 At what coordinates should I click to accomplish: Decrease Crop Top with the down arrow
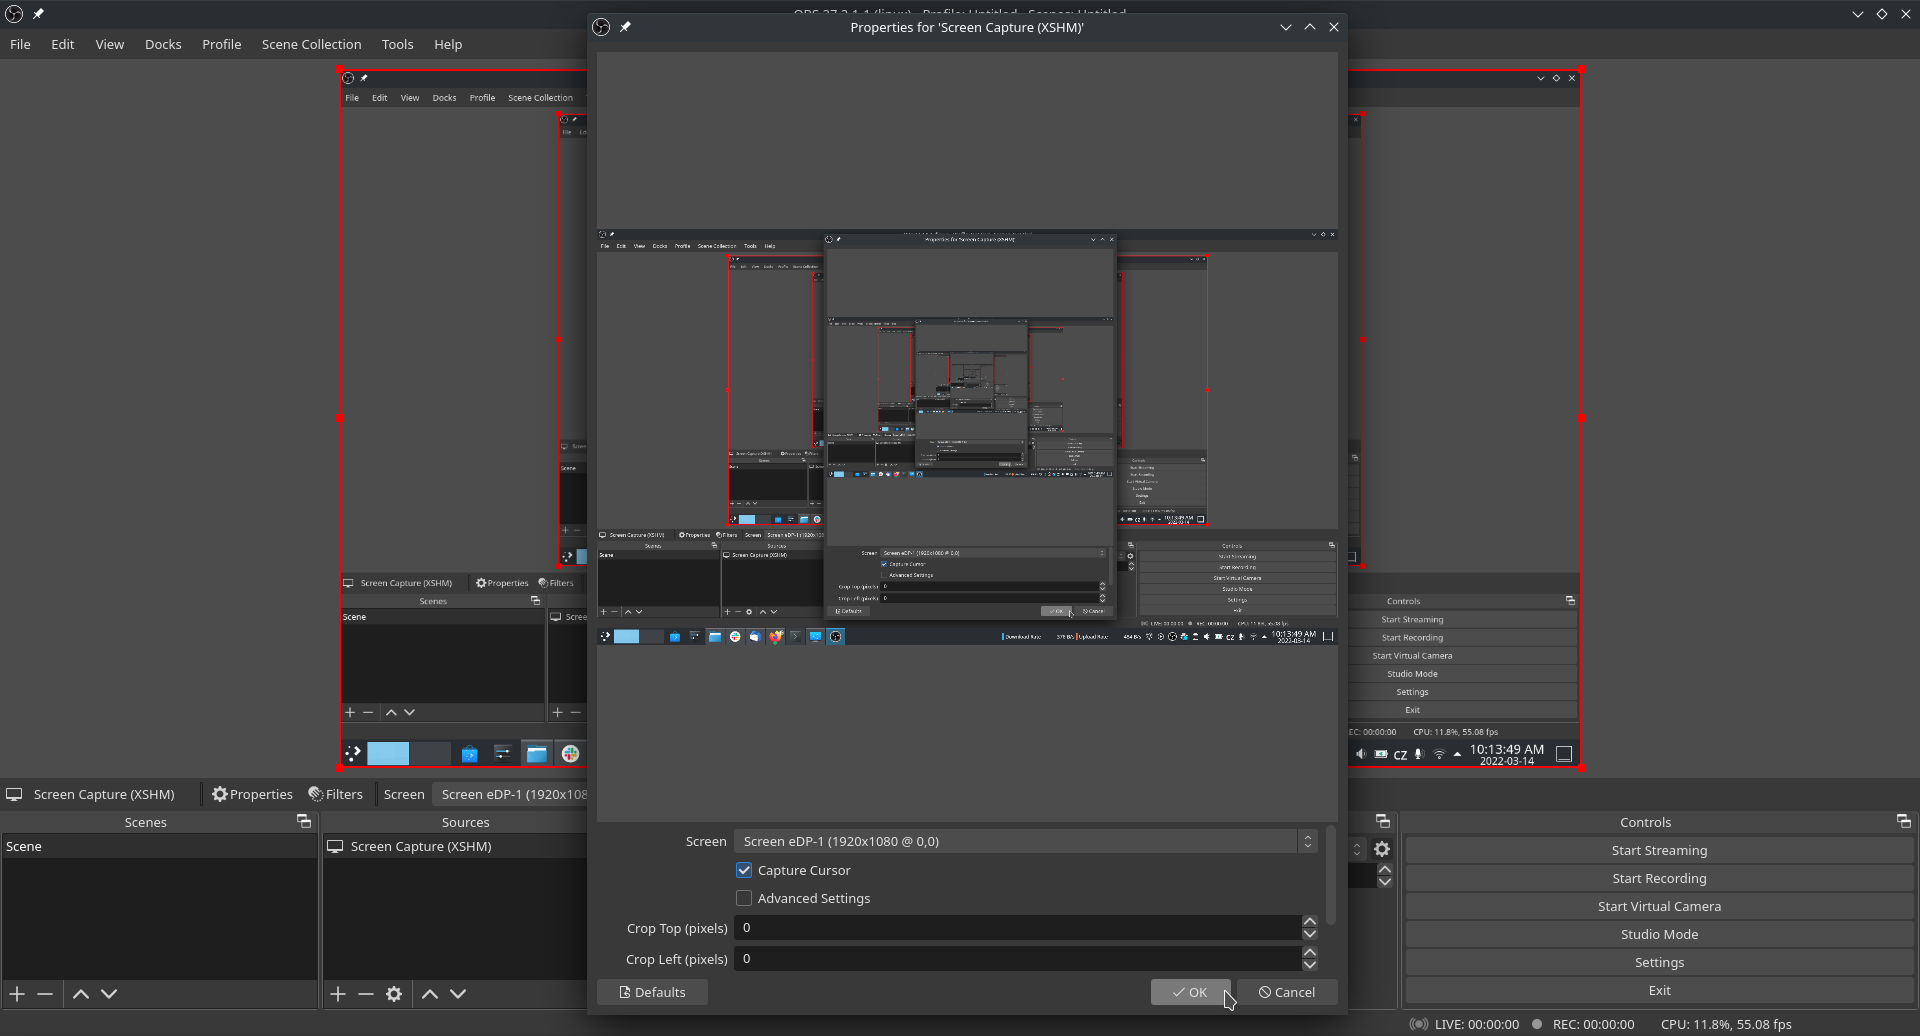click(x=1310, y=934)
